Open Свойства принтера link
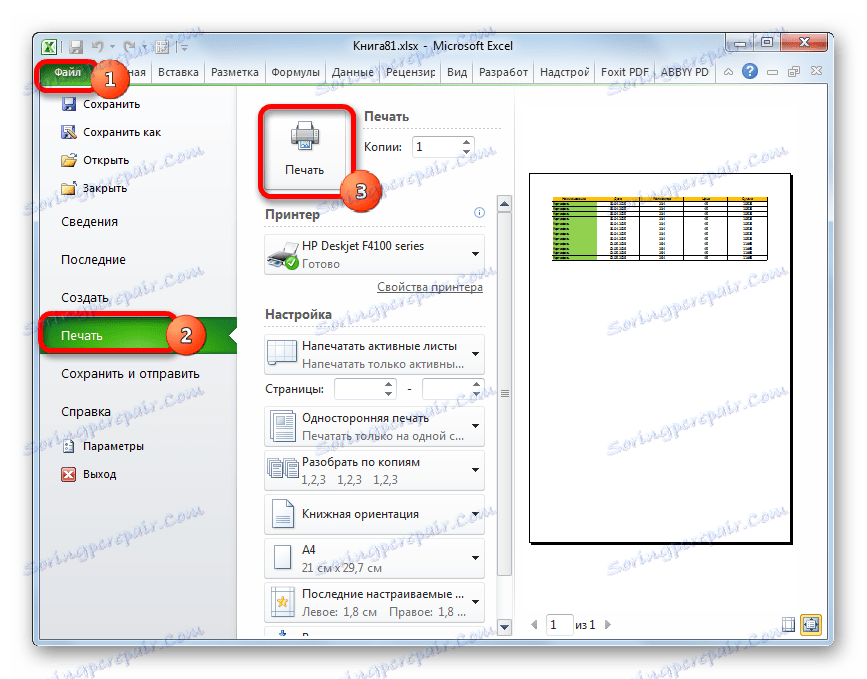Viewport: 867px width, 679px height. [x=430, y=287]
